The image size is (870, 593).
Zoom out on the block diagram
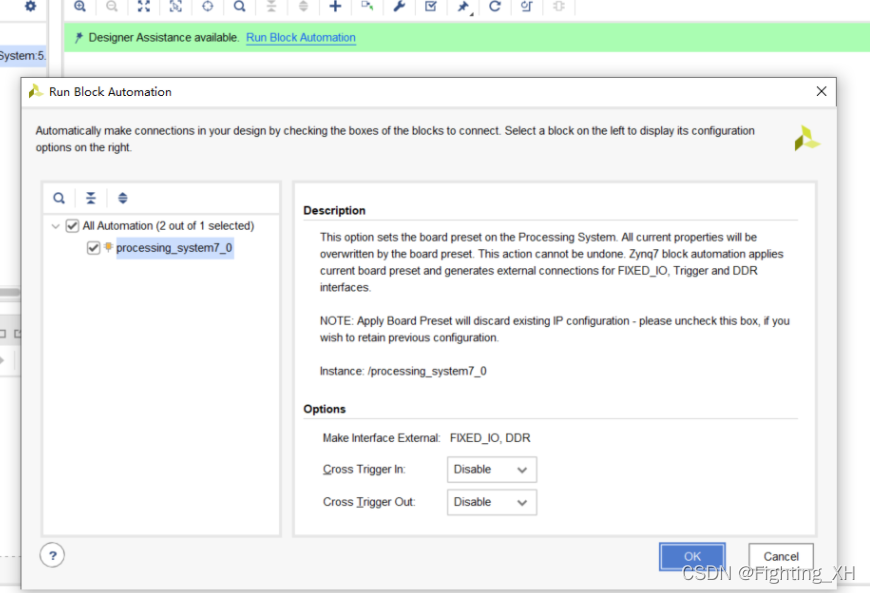(112, 6)
